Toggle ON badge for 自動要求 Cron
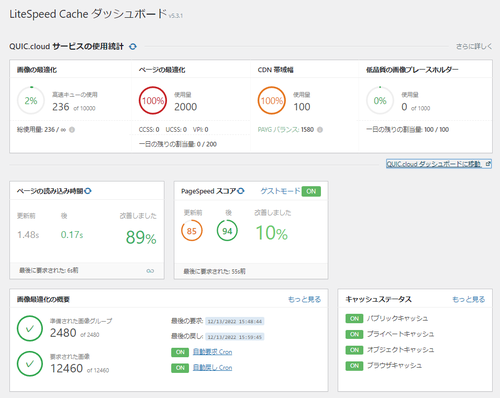 (x=180, y=352)
